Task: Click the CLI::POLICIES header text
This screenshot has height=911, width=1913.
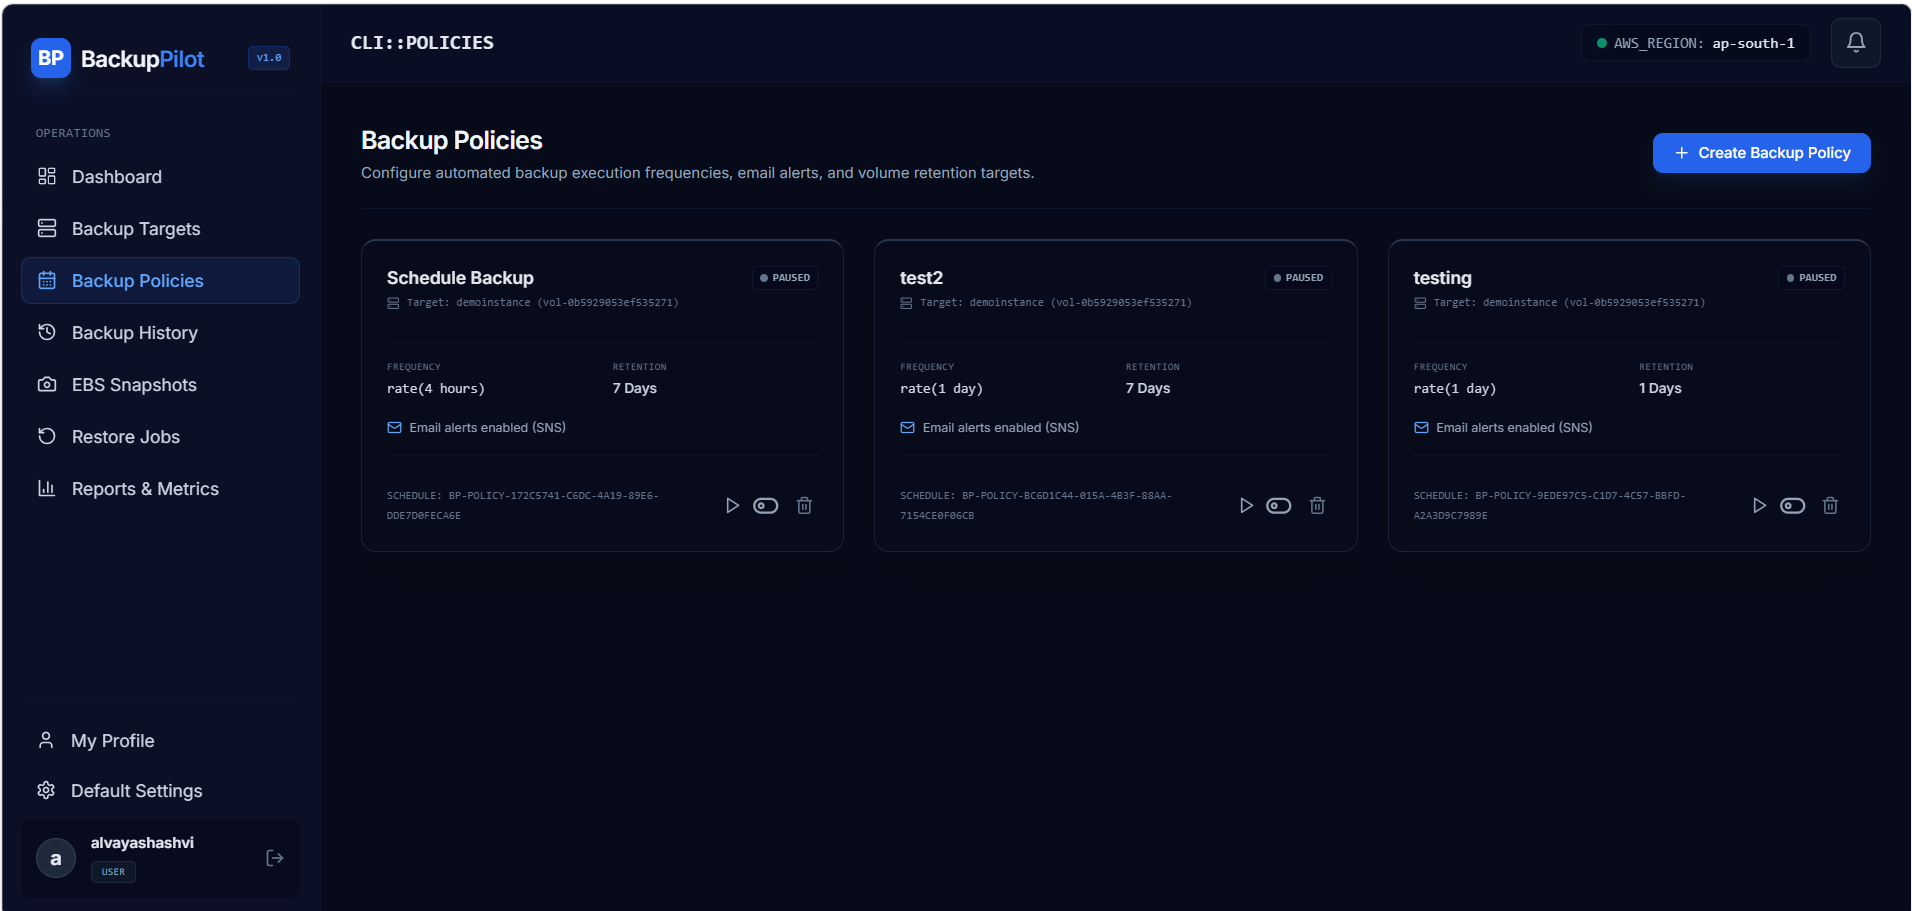Action: 422,43
